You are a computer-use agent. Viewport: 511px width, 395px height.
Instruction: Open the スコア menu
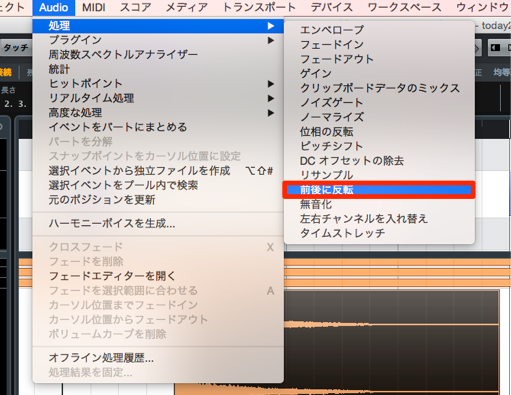tap(135, 7)
